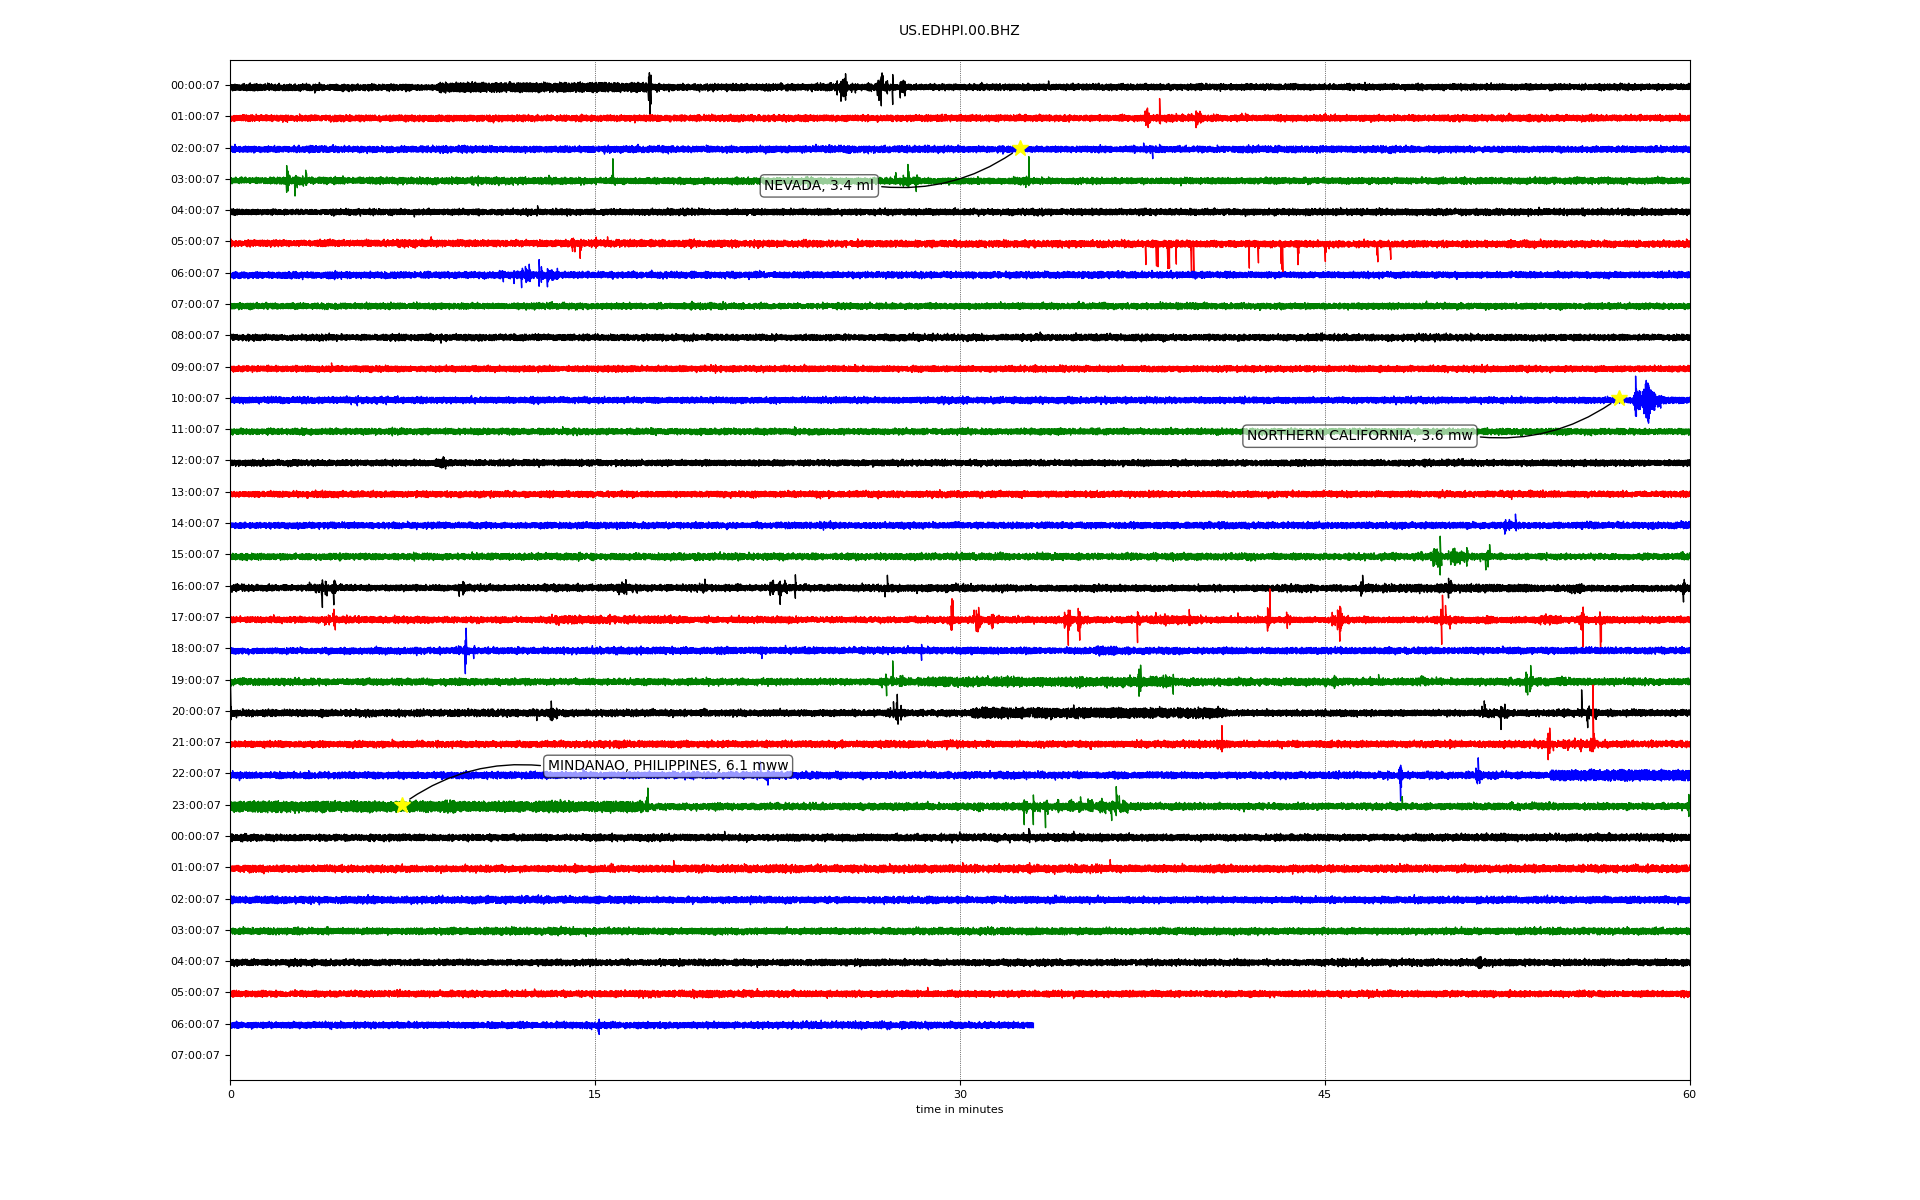1920x1200 pixels.
Task: Click the 'time in minutes' axis label
Action: click(x=959, y=1110)
